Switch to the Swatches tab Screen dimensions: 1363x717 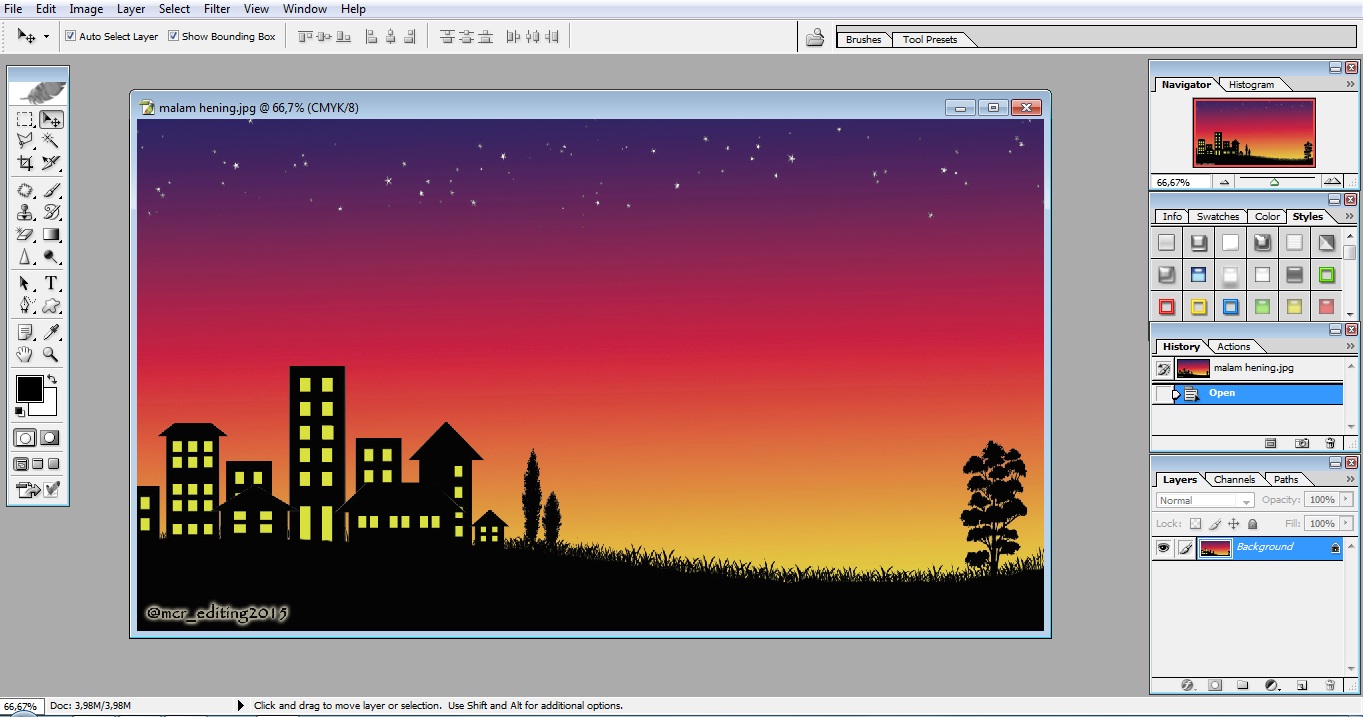(x=1217, y=217)
